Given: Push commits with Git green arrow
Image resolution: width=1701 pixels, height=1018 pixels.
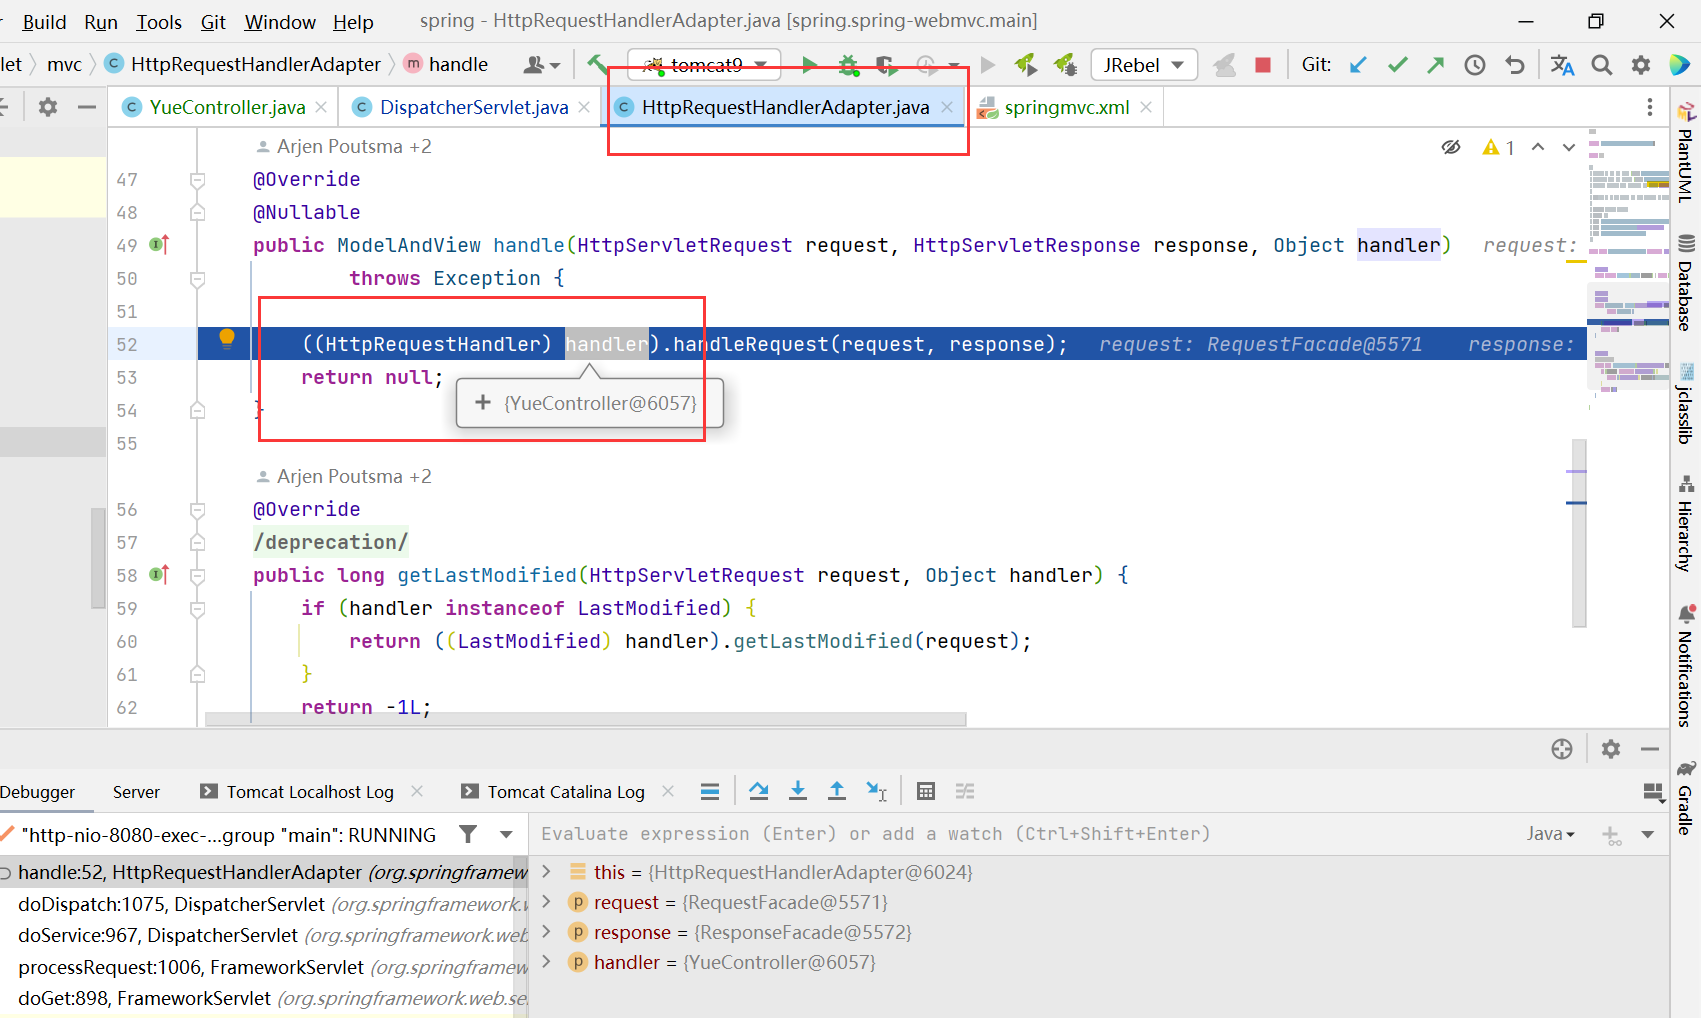Looking at the screenshot, I should (1436, 65).
